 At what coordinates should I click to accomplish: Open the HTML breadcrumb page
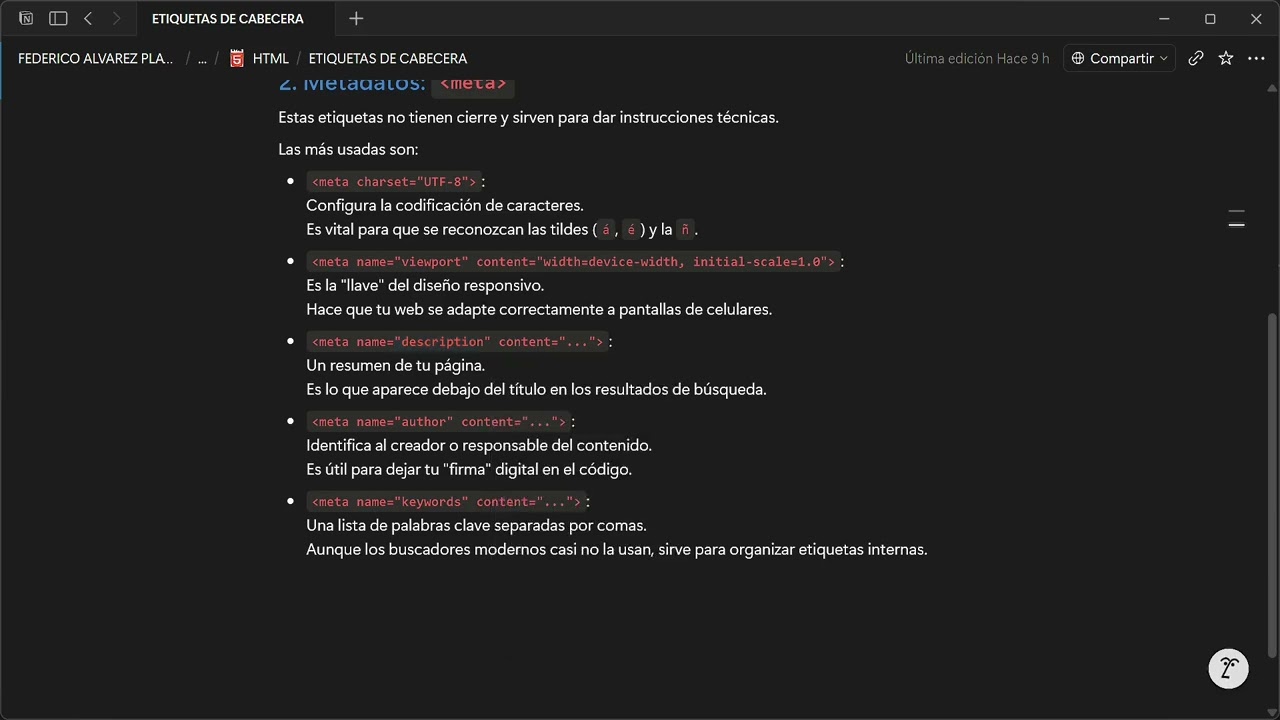coord(270,58)
